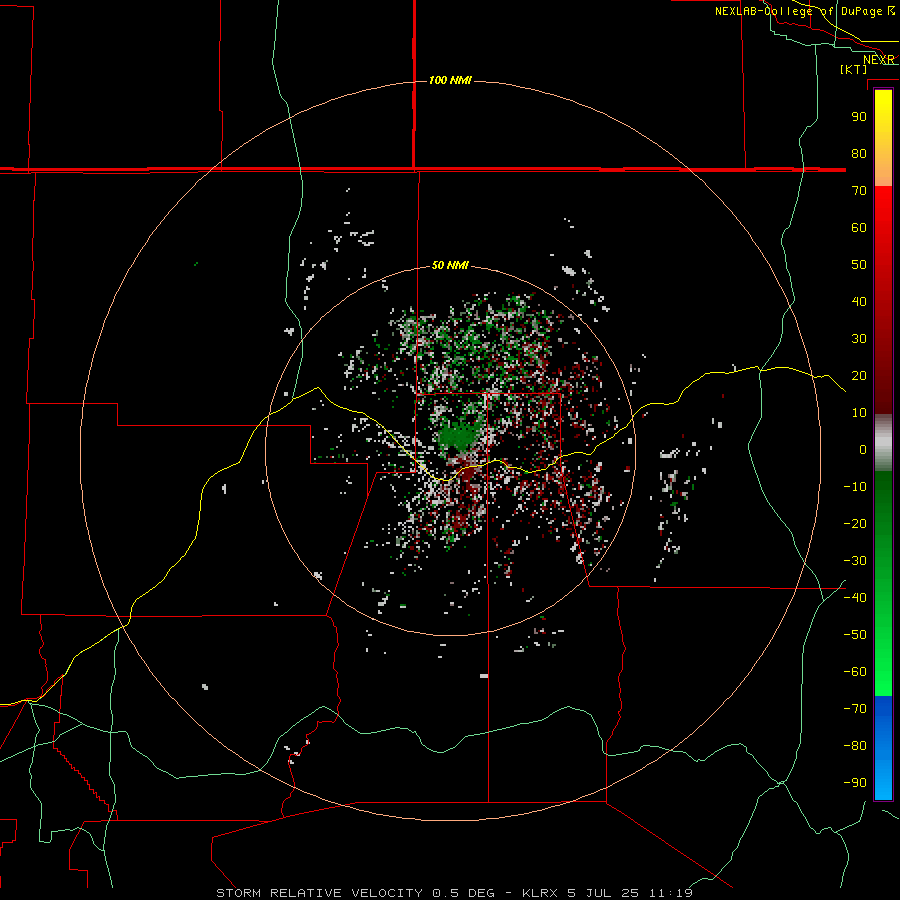Click the positive 90 scale value

(x=859, y=117)
